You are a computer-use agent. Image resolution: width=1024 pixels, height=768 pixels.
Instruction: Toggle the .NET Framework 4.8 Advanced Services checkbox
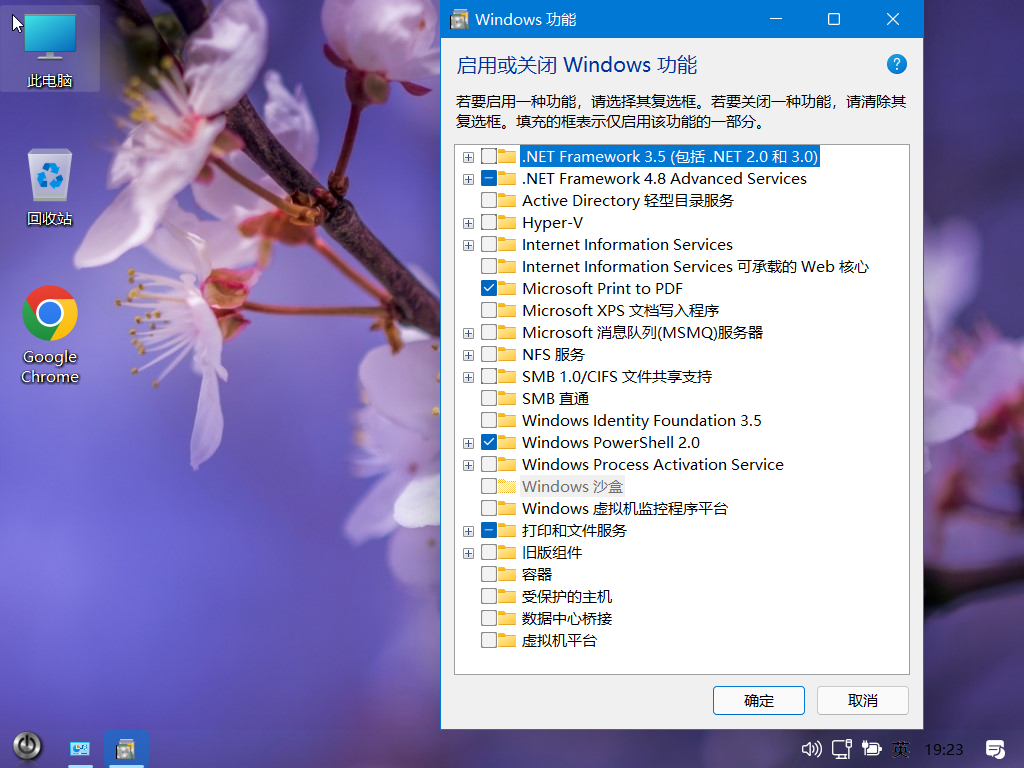coord(488,178)
